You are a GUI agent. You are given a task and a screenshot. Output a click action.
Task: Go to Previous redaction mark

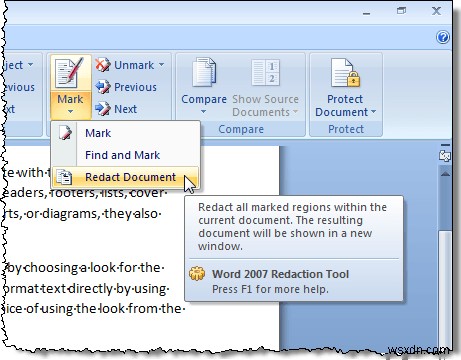tap(126, 87)
